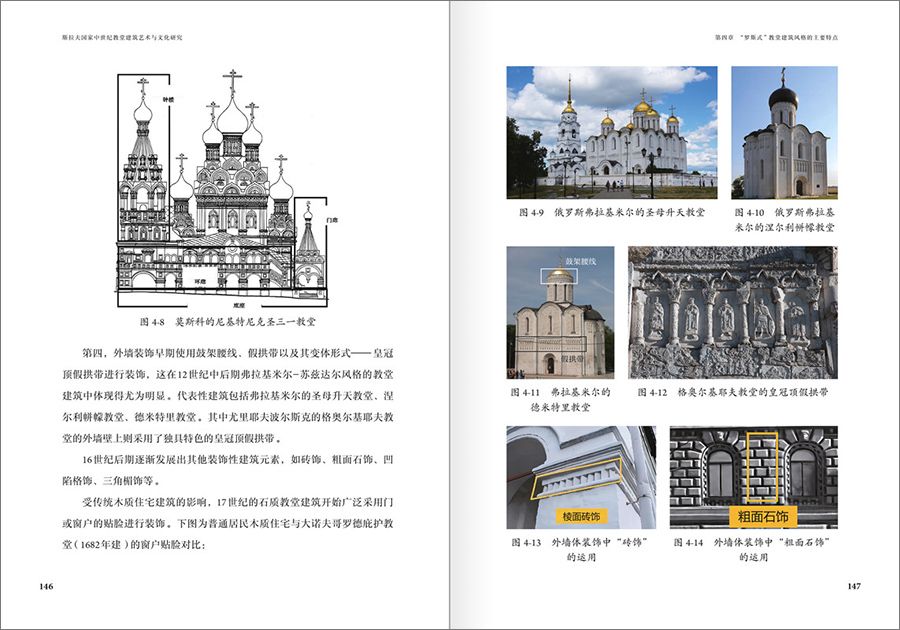This screenshot has height=630, width=900.
Task: Open the Figure 4-9 Assumption Cathedral photo
Action: (x=611, y=130)
